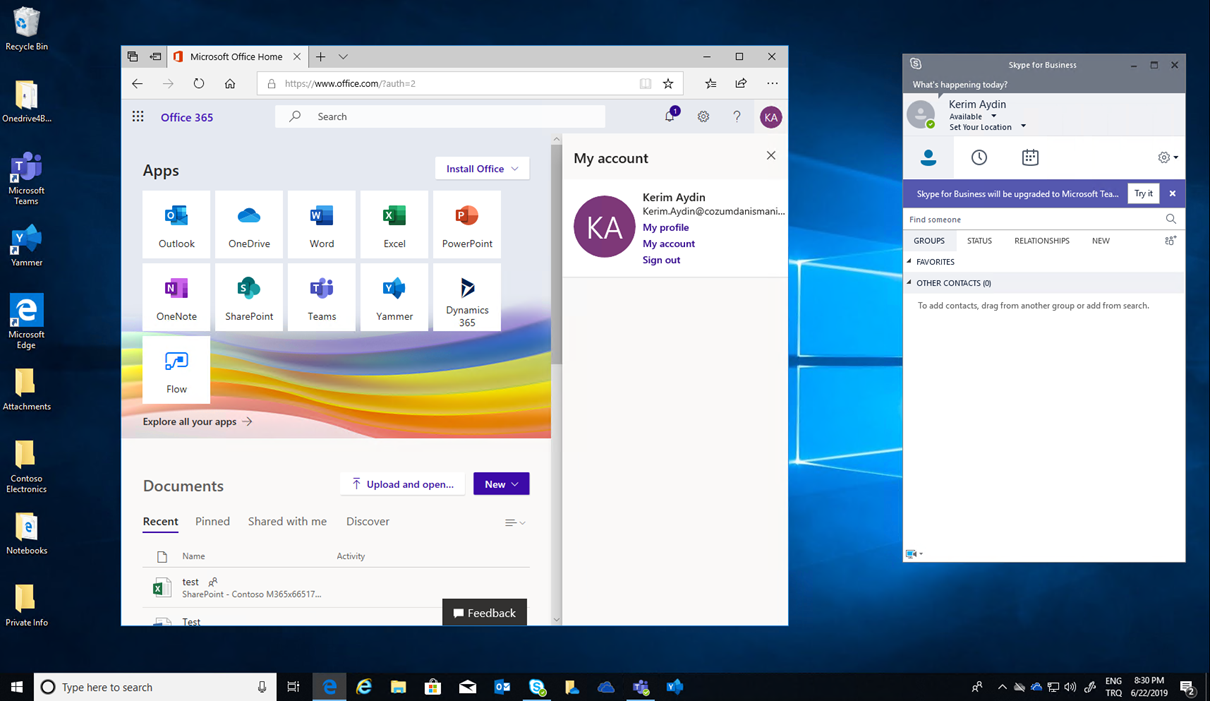
Task: Click Skype add contact icon
Action: click(1170, 240)
